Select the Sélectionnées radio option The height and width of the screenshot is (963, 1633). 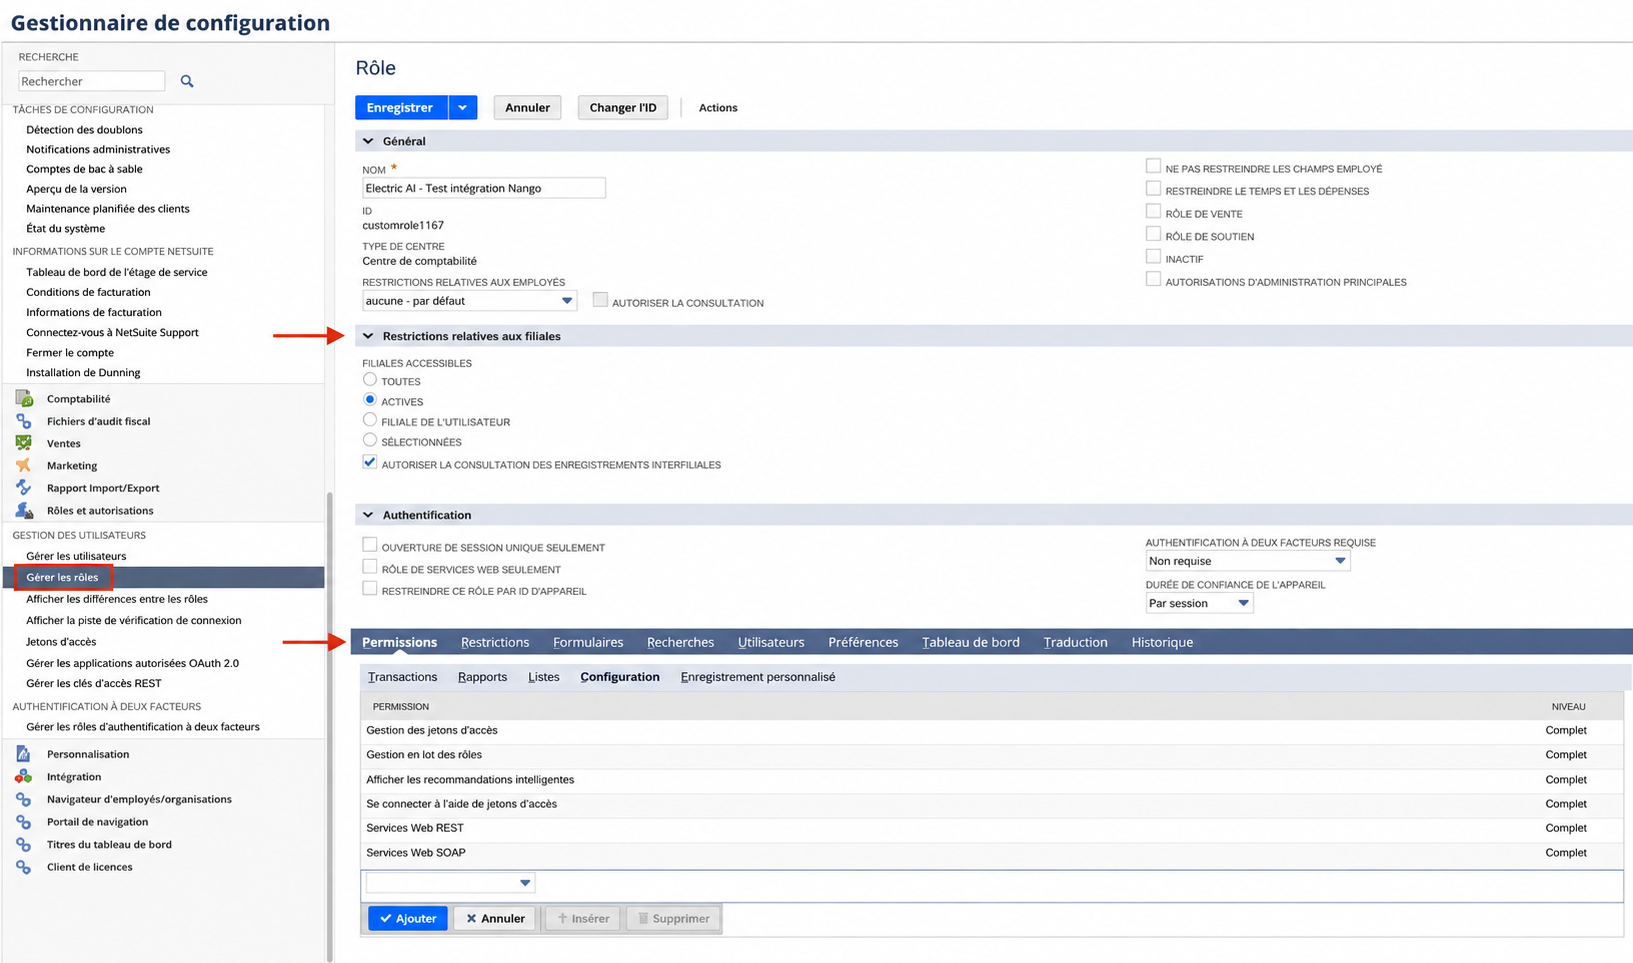[370, 440]
